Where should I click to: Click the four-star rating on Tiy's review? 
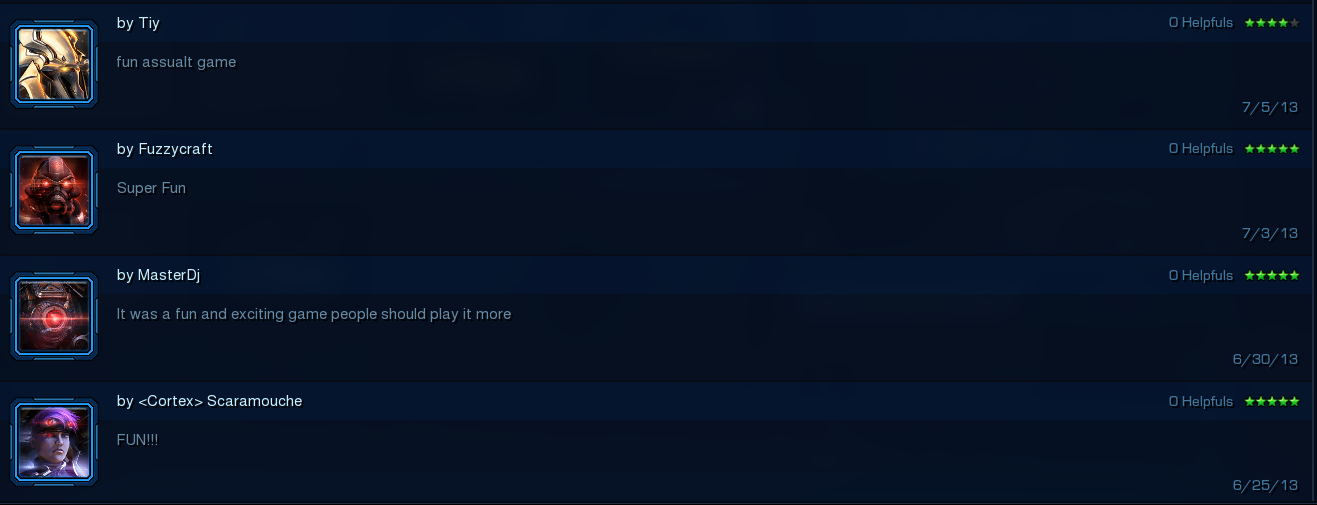(x=1272, y=22)
